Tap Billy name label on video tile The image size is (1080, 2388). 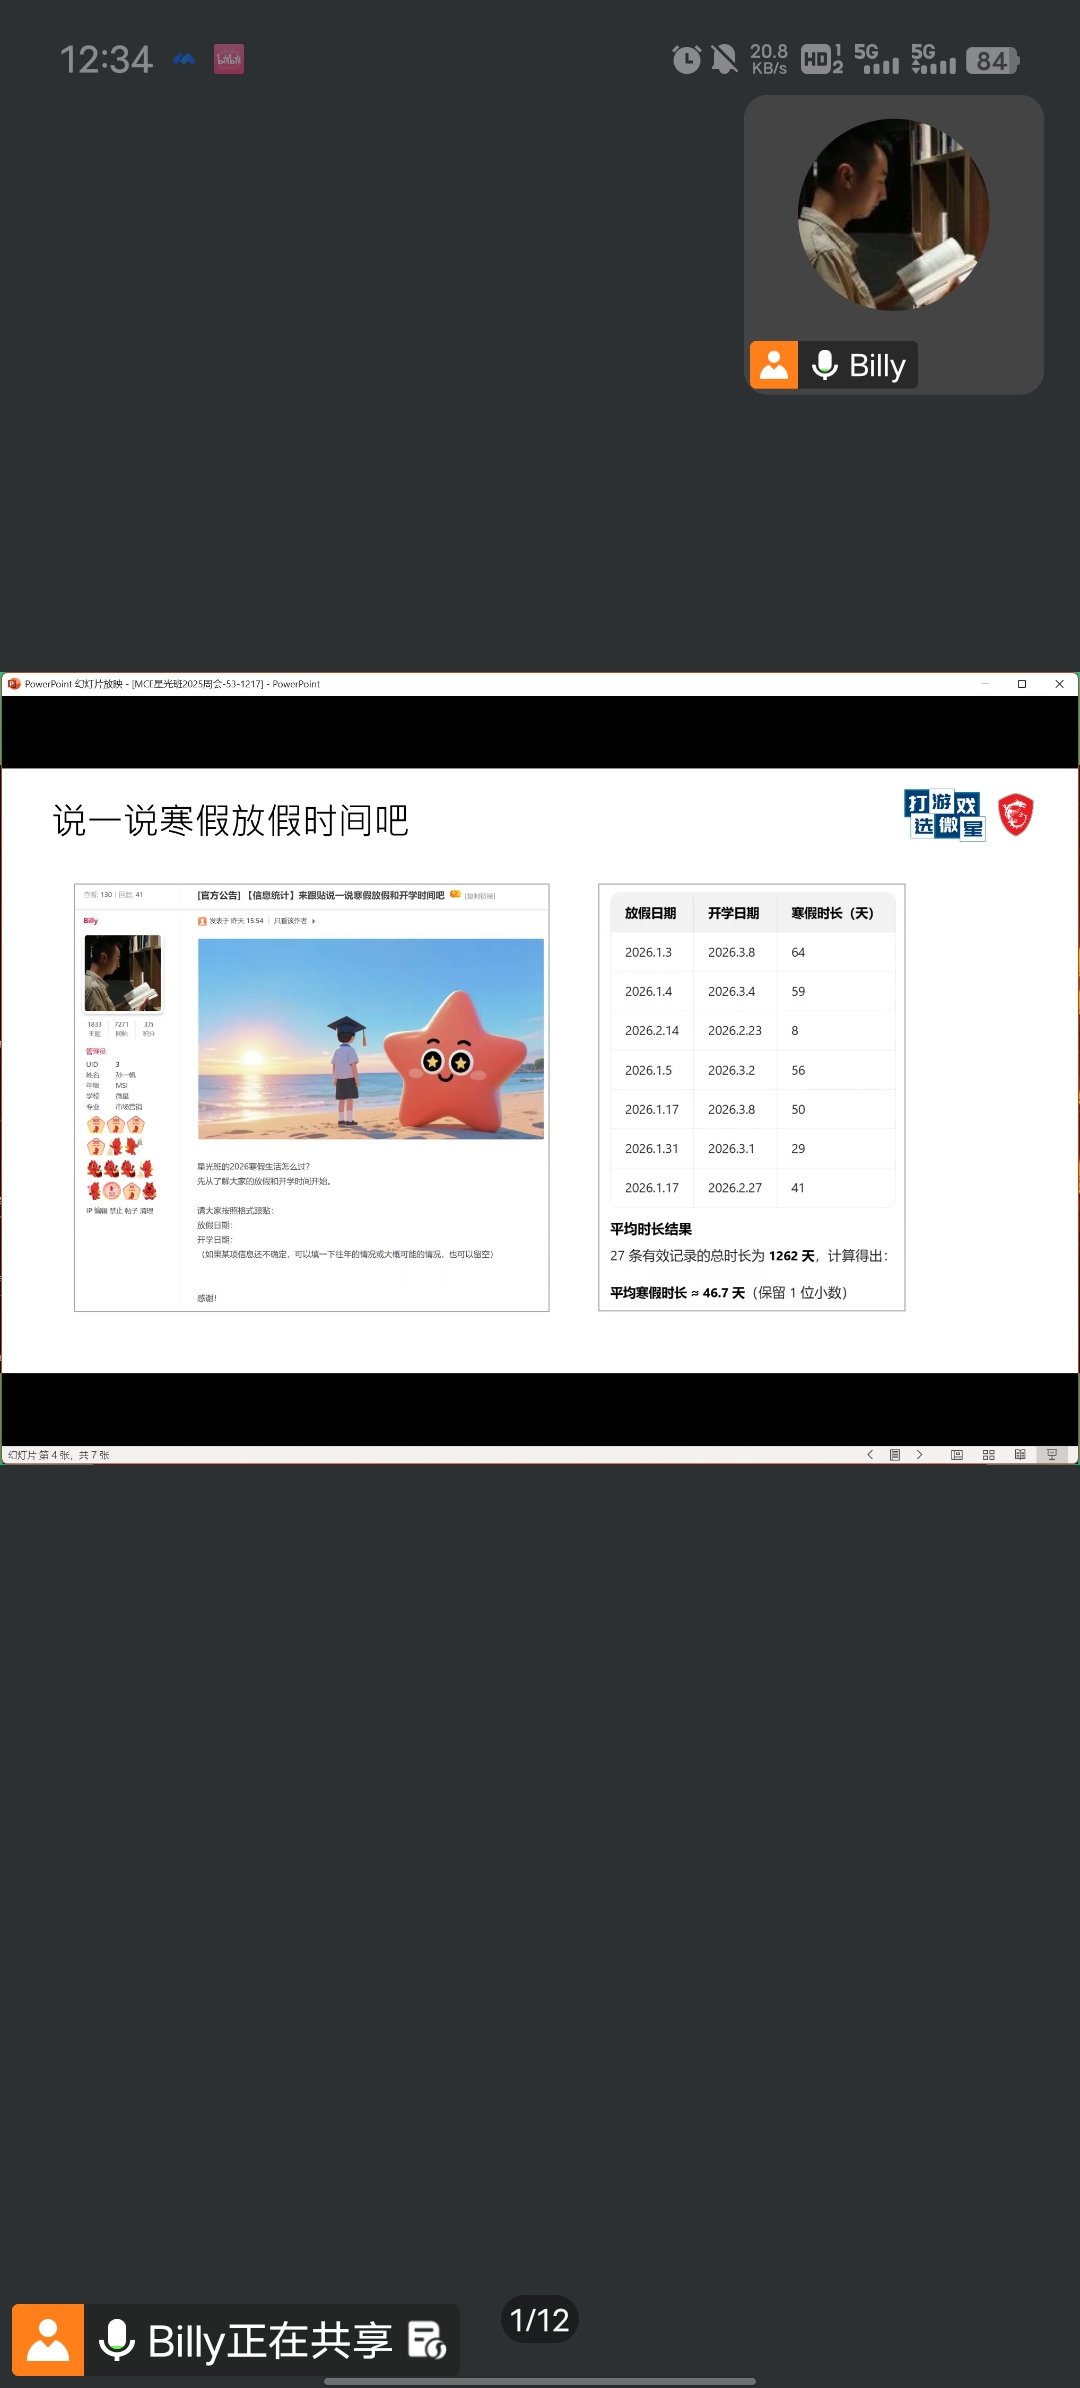pos(877,366)
